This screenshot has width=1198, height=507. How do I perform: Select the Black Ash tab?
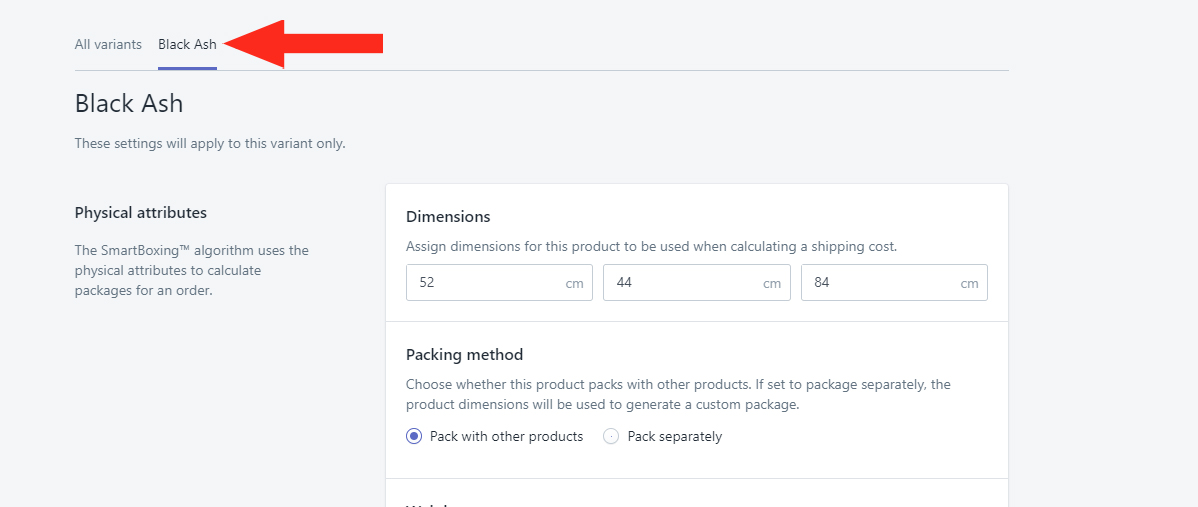tap(187, 44)
